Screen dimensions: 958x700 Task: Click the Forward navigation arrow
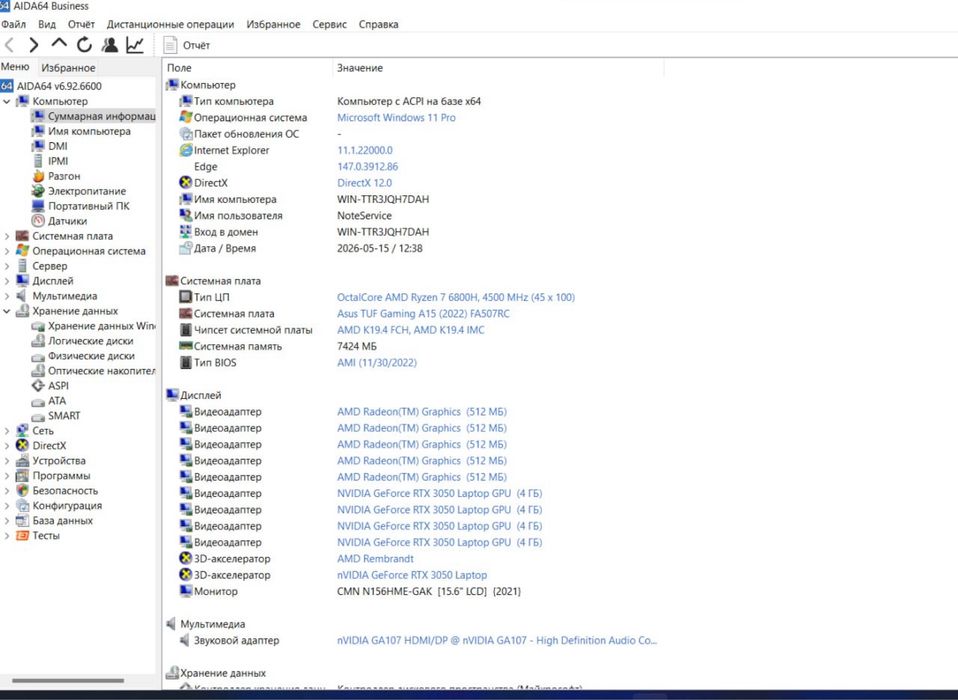[34, 45]
